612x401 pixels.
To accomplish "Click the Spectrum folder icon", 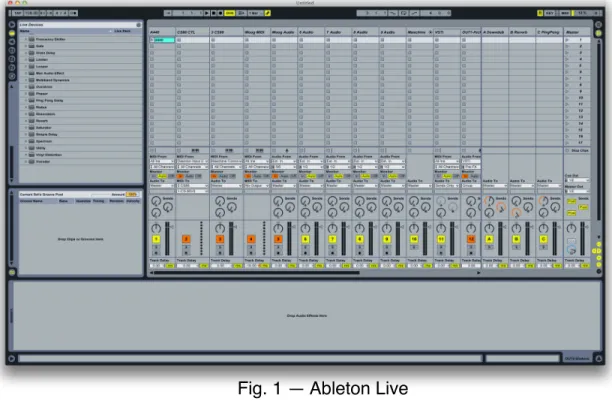I will click(x=32, y=141).
